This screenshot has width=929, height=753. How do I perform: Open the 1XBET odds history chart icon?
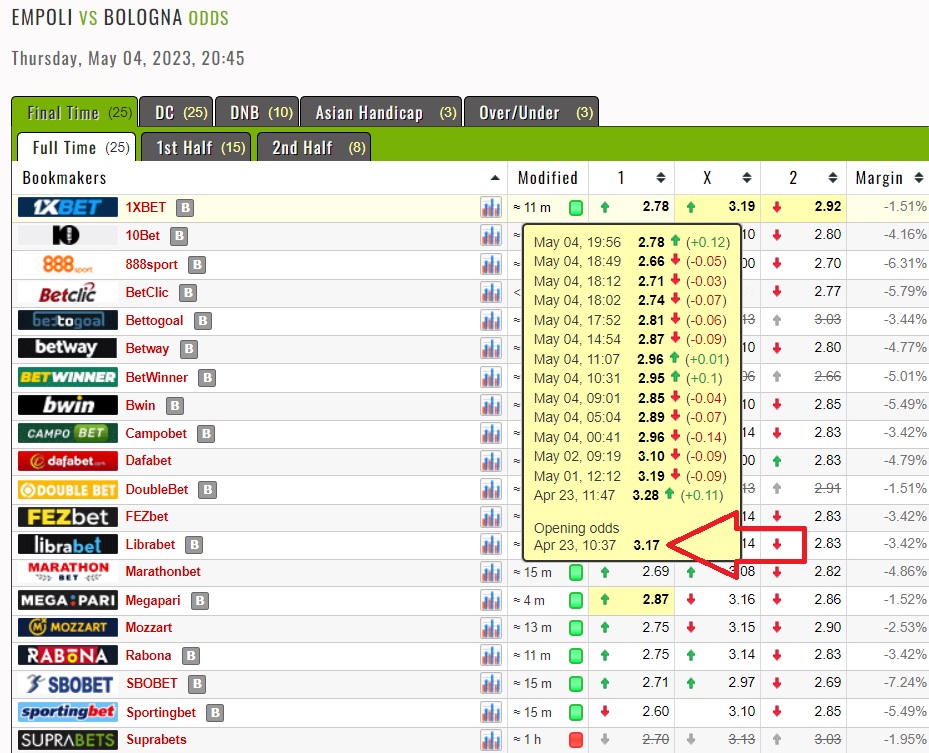[491, 207]
